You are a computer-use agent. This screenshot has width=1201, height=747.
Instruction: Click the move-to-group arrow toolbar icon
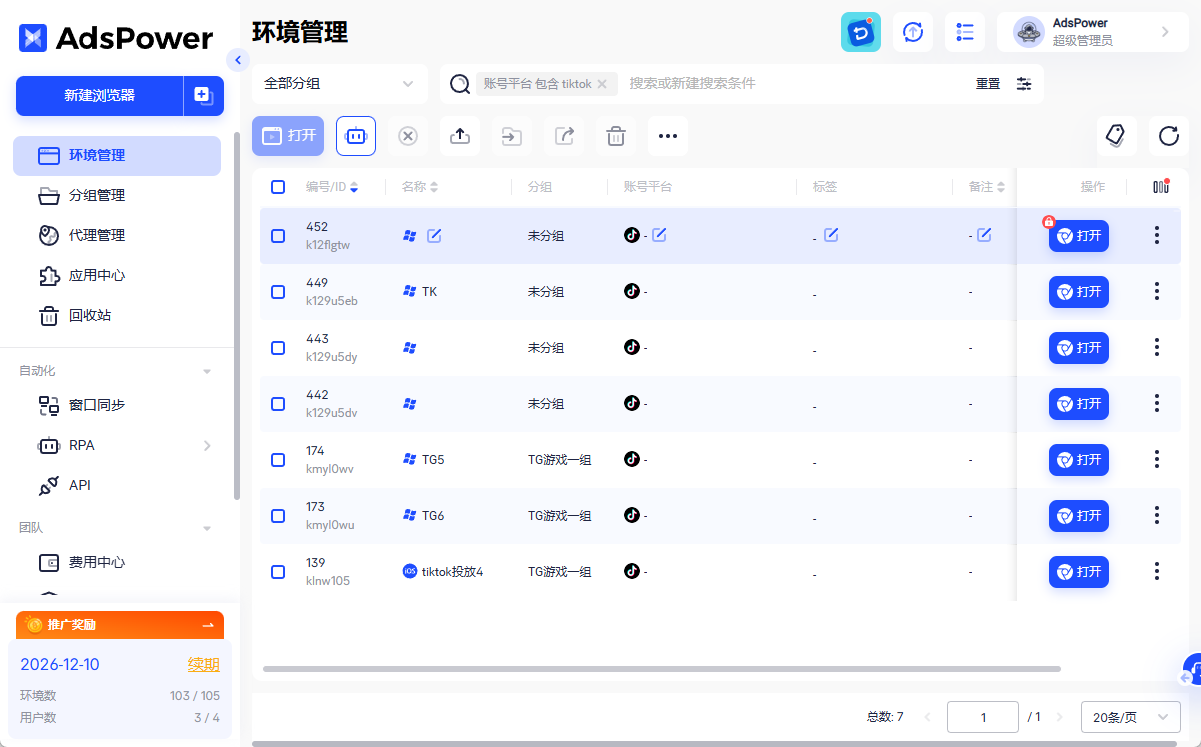[512, 136]
